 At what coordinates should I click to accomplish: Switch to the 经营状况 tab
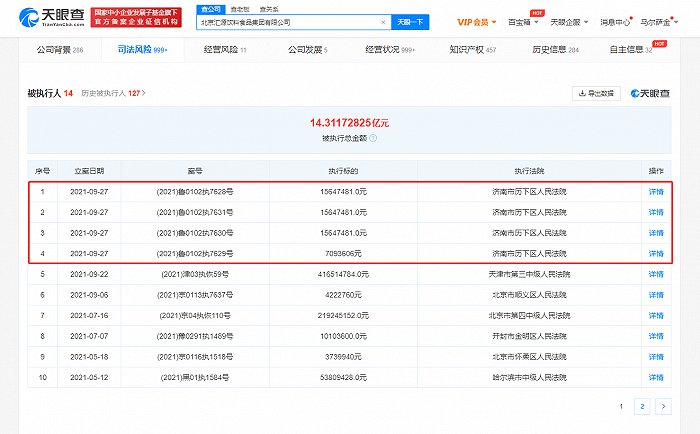pos(390,50)
